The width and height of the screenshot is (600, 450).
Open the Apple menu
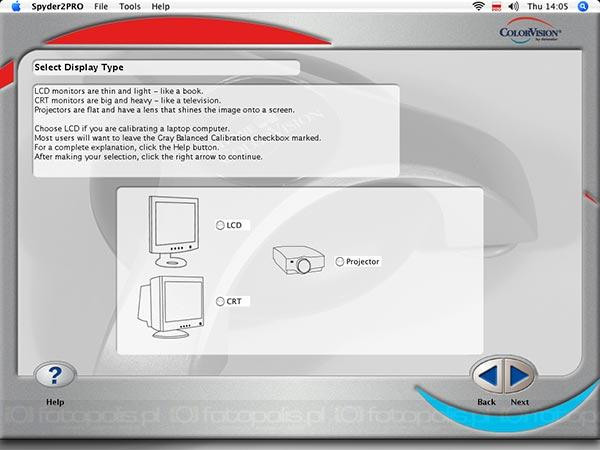point(16,6)
